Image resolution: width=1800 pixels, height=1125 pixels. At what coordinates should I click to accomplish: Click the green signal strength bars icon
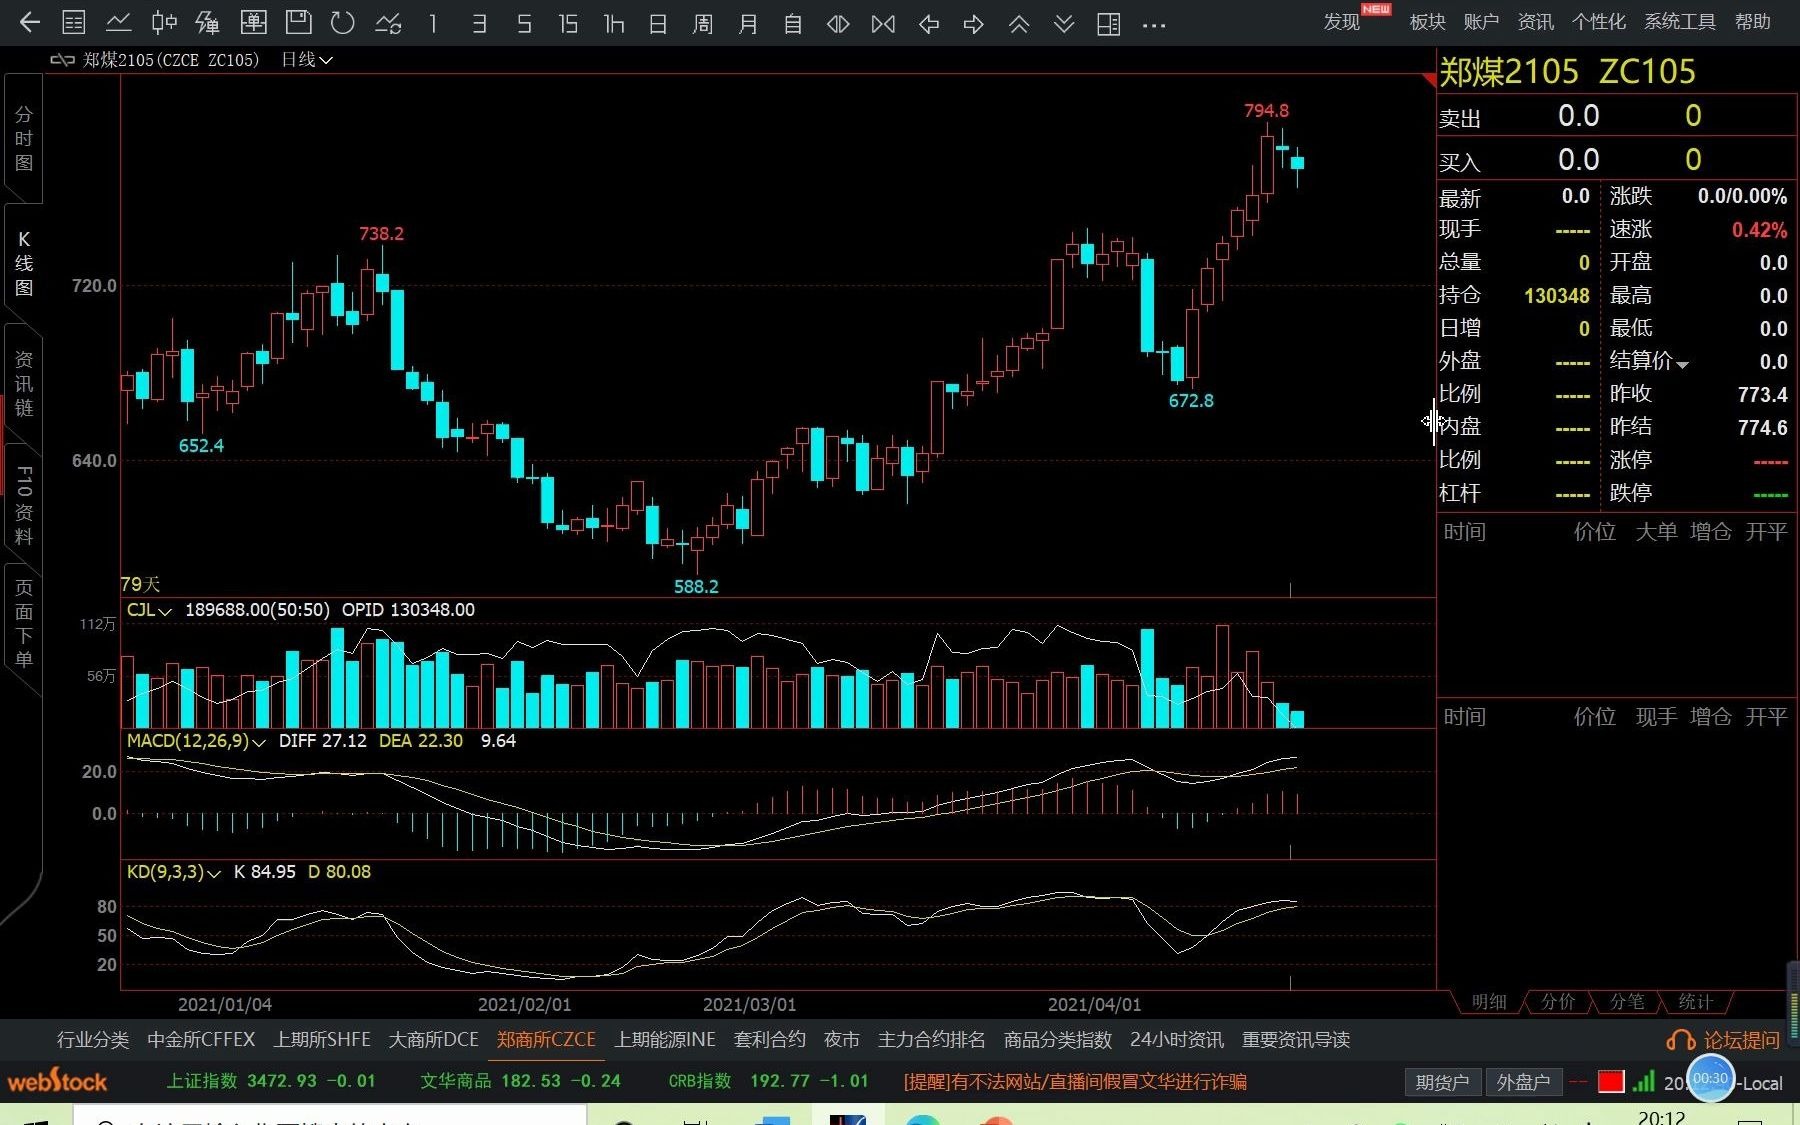1643,1081
